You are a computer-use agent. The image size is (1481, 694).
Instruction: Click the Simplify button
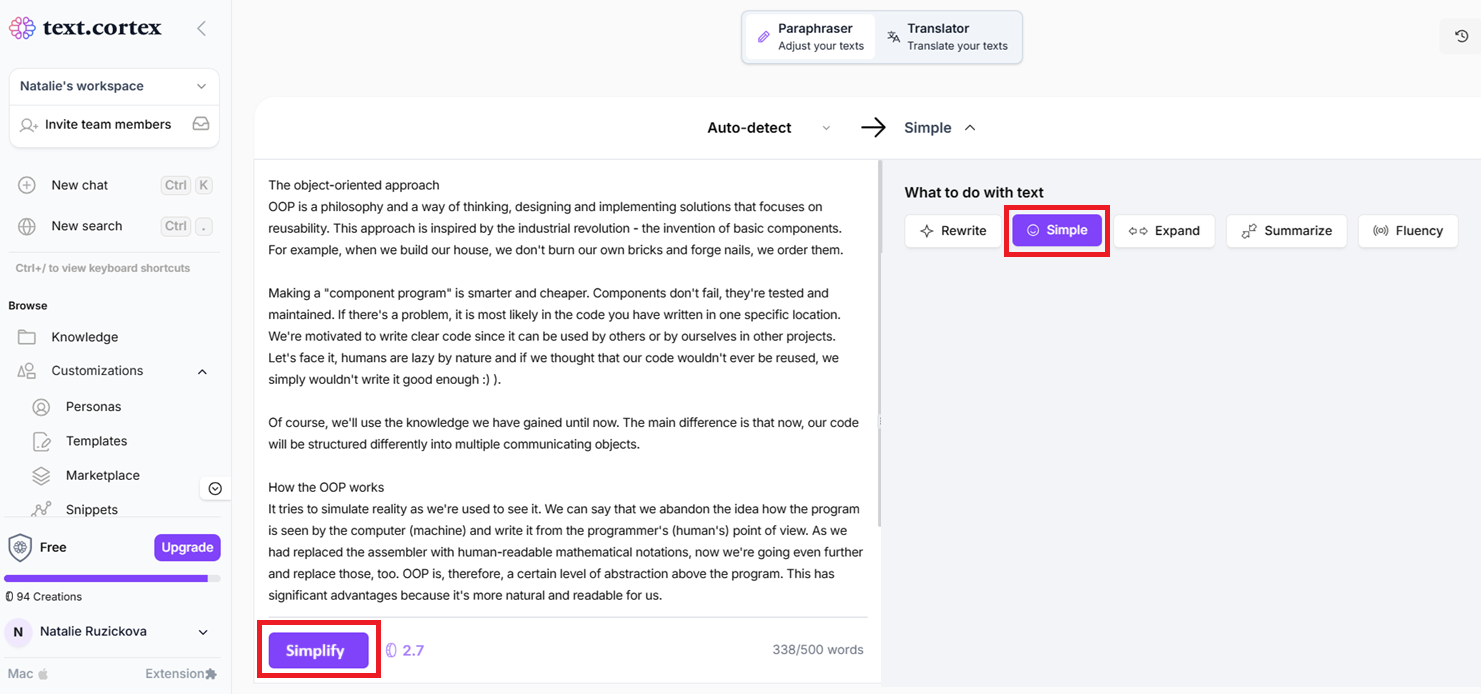pyautogui.click(x=318, y=649)
